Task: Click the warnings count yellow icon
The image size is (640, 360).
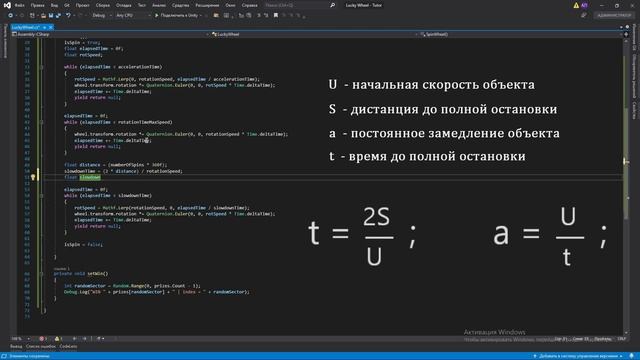Action: [58, 339]
